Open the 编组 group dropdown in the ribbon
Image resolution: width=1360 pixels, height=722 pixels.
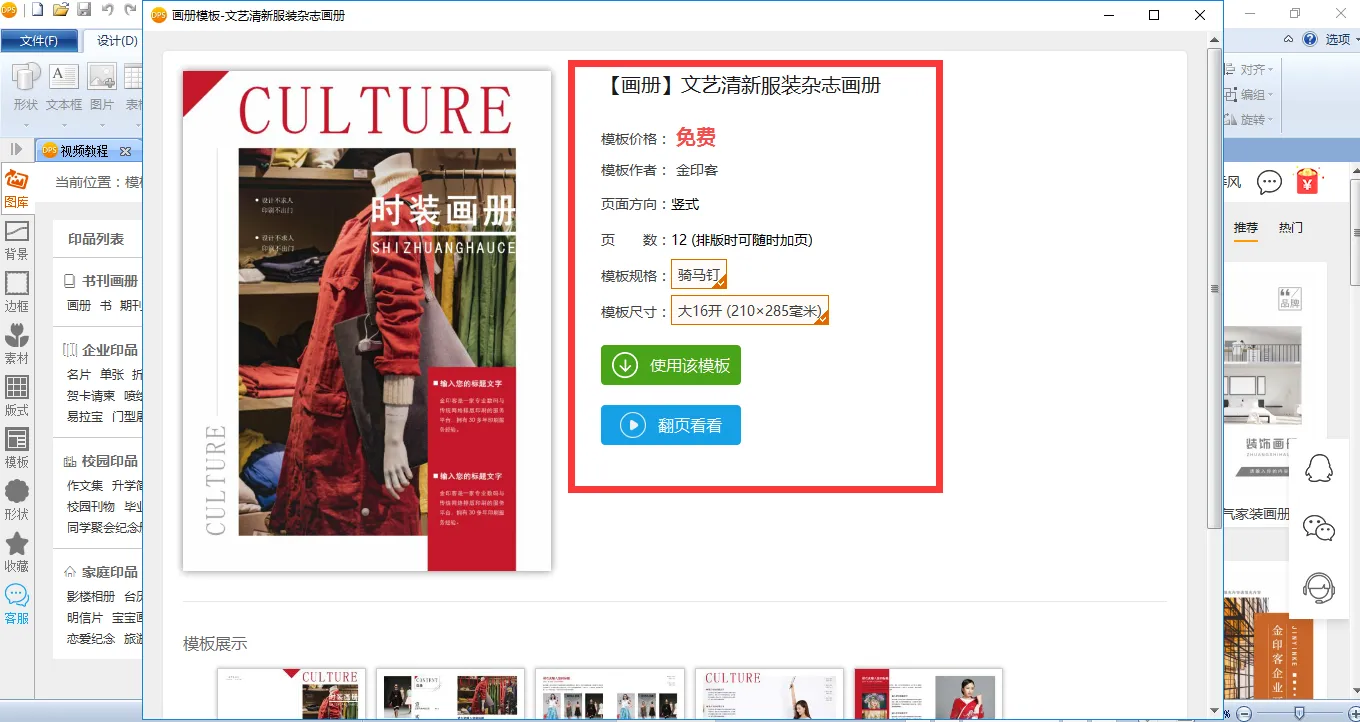(1249, 95)
